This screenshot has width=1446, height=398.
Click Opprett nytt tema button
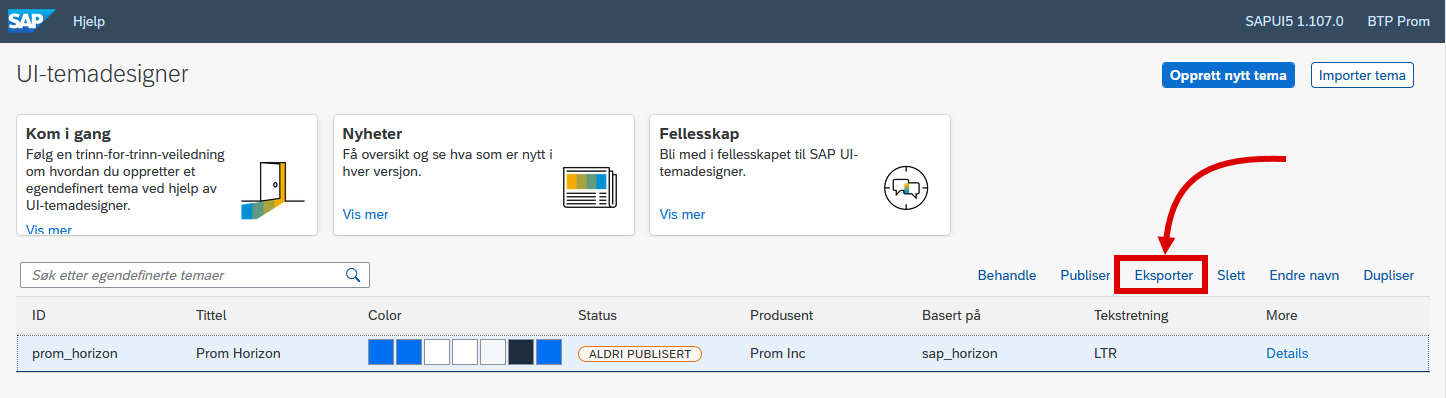pyautogui.click(x=1228, y=75)
